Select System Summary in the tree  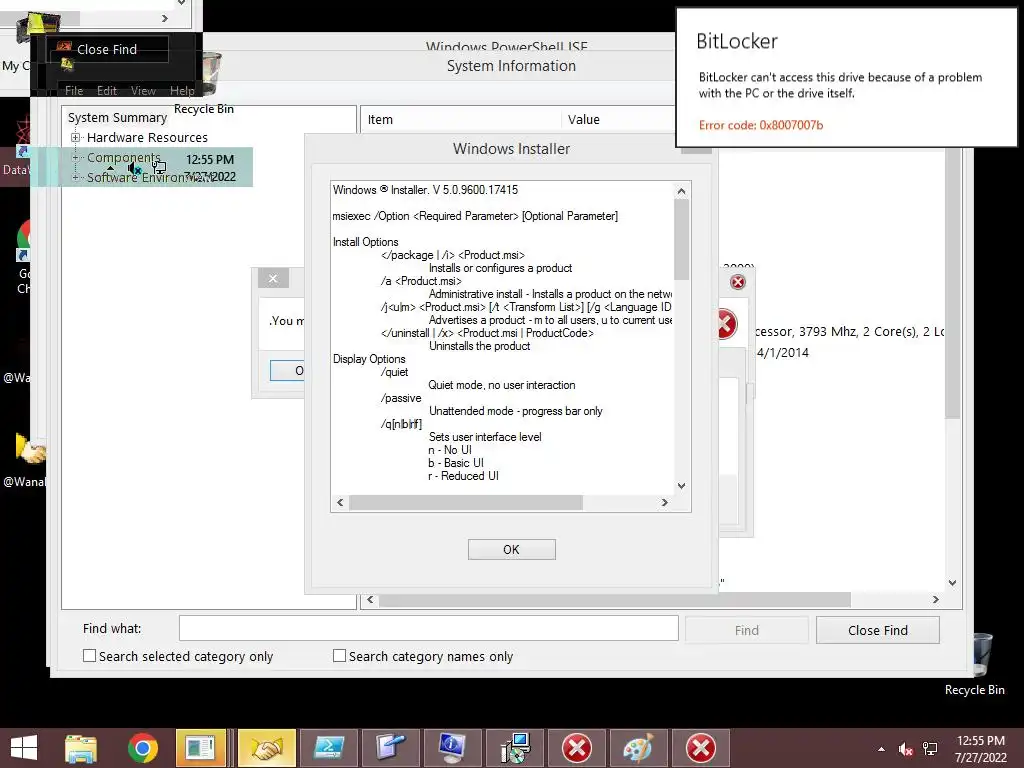[x=118, y=118]
